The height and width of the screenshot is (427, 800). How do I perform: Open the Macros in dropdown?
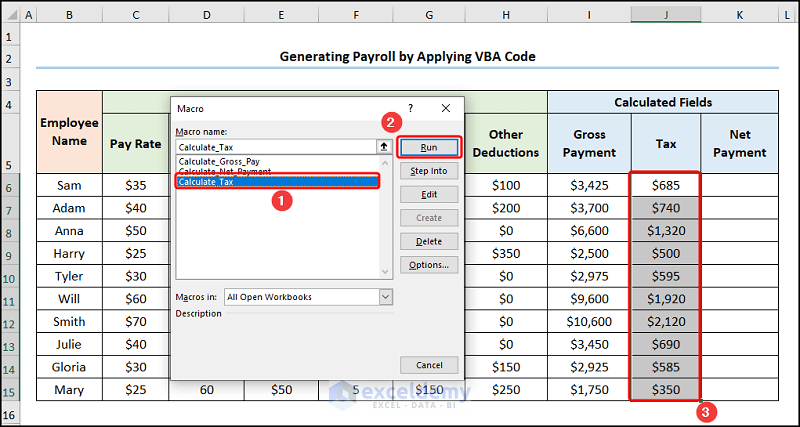tap(385, 296)
